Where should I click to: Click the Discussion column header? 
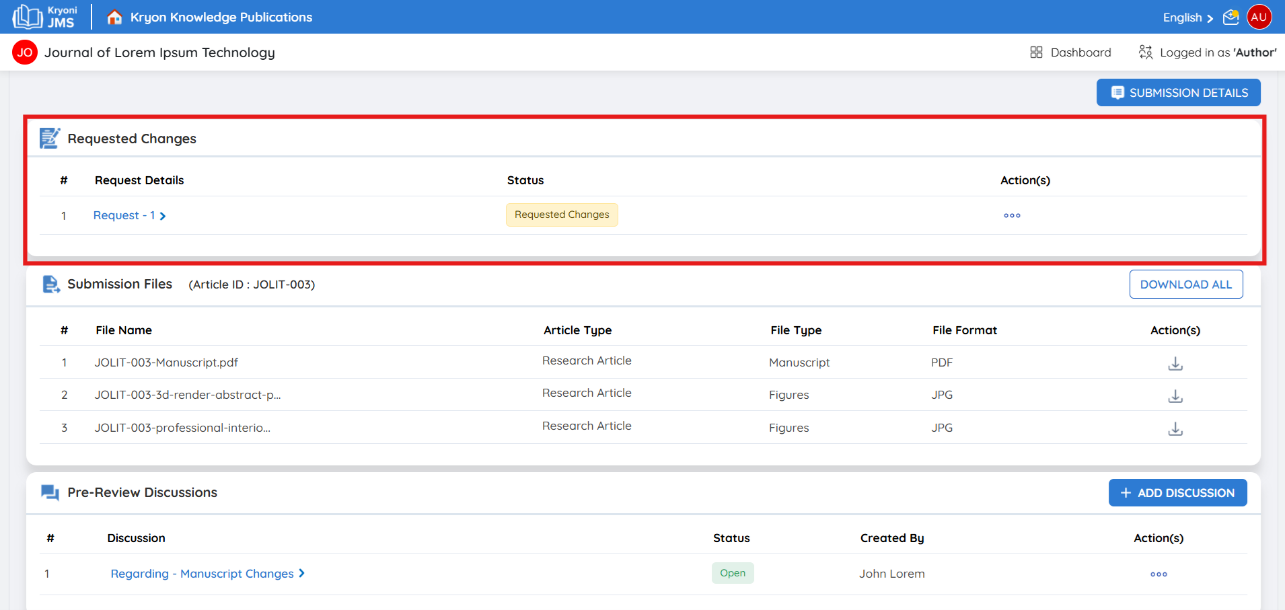(x=136, y=538)
